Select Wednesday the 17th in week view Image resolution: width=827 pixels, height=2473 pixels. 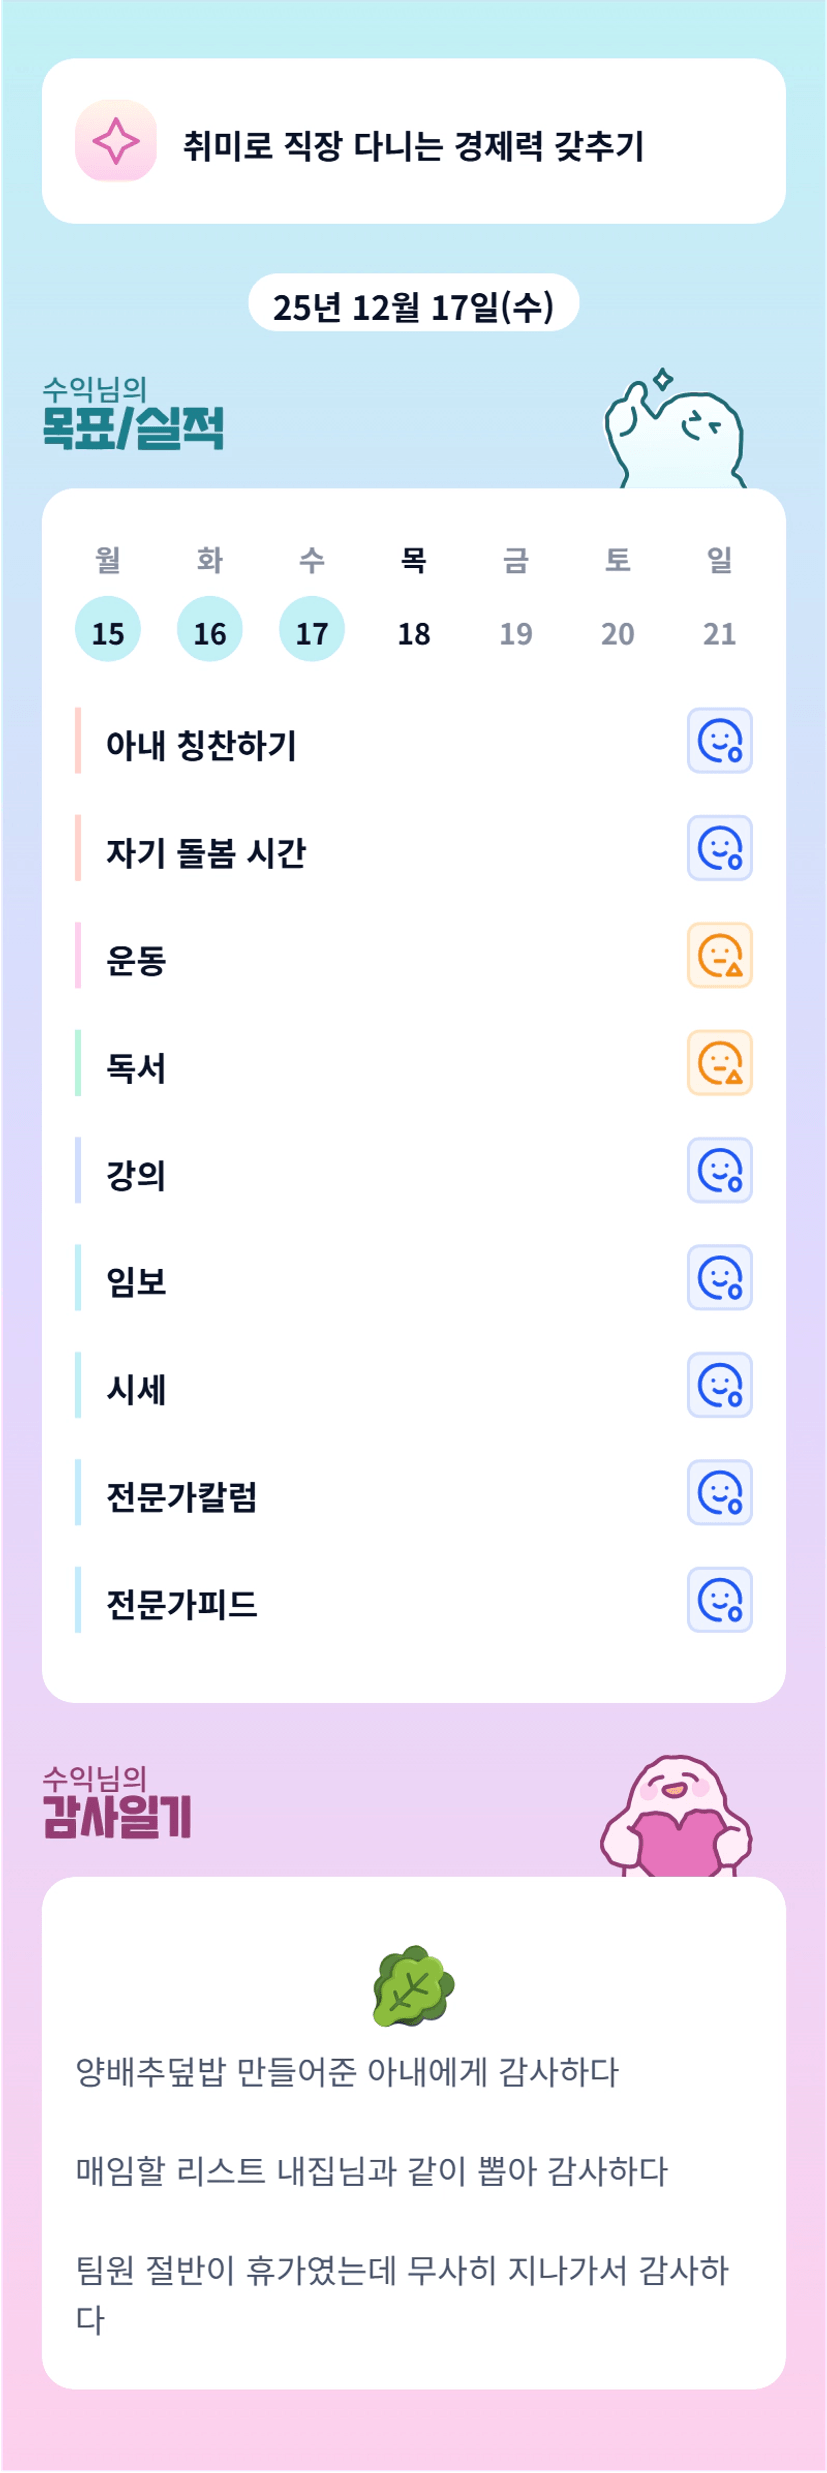(312, 630)
